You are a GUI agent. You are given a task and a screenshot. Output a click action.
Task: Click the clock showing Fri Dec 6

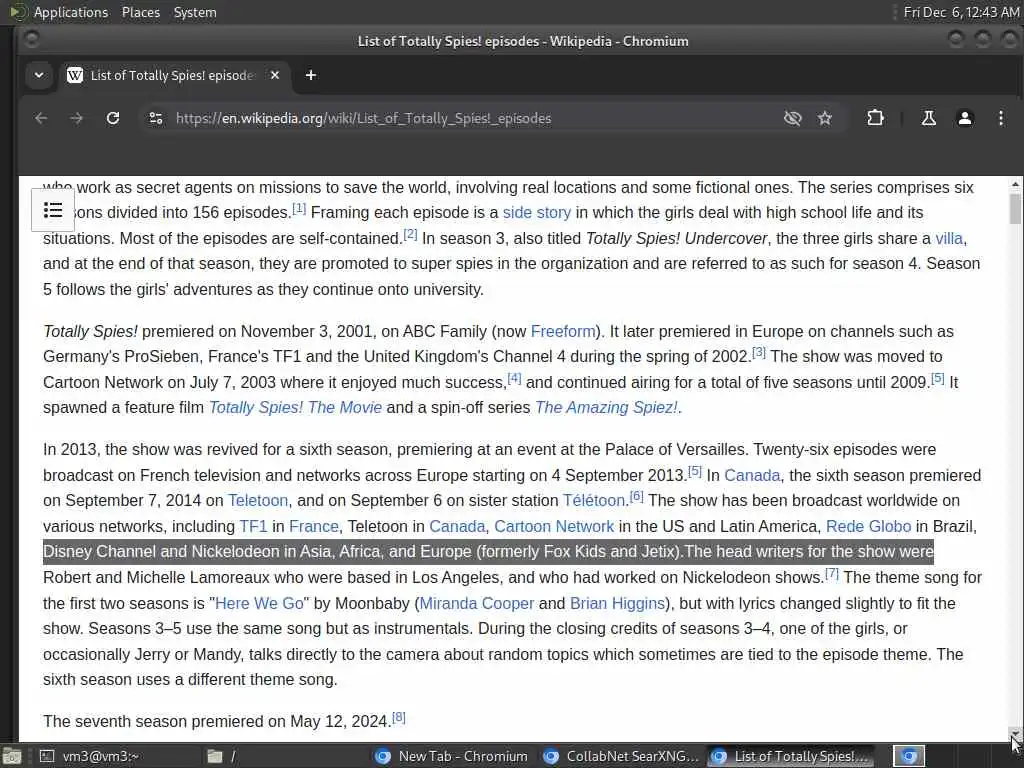[x=961, y=12]
